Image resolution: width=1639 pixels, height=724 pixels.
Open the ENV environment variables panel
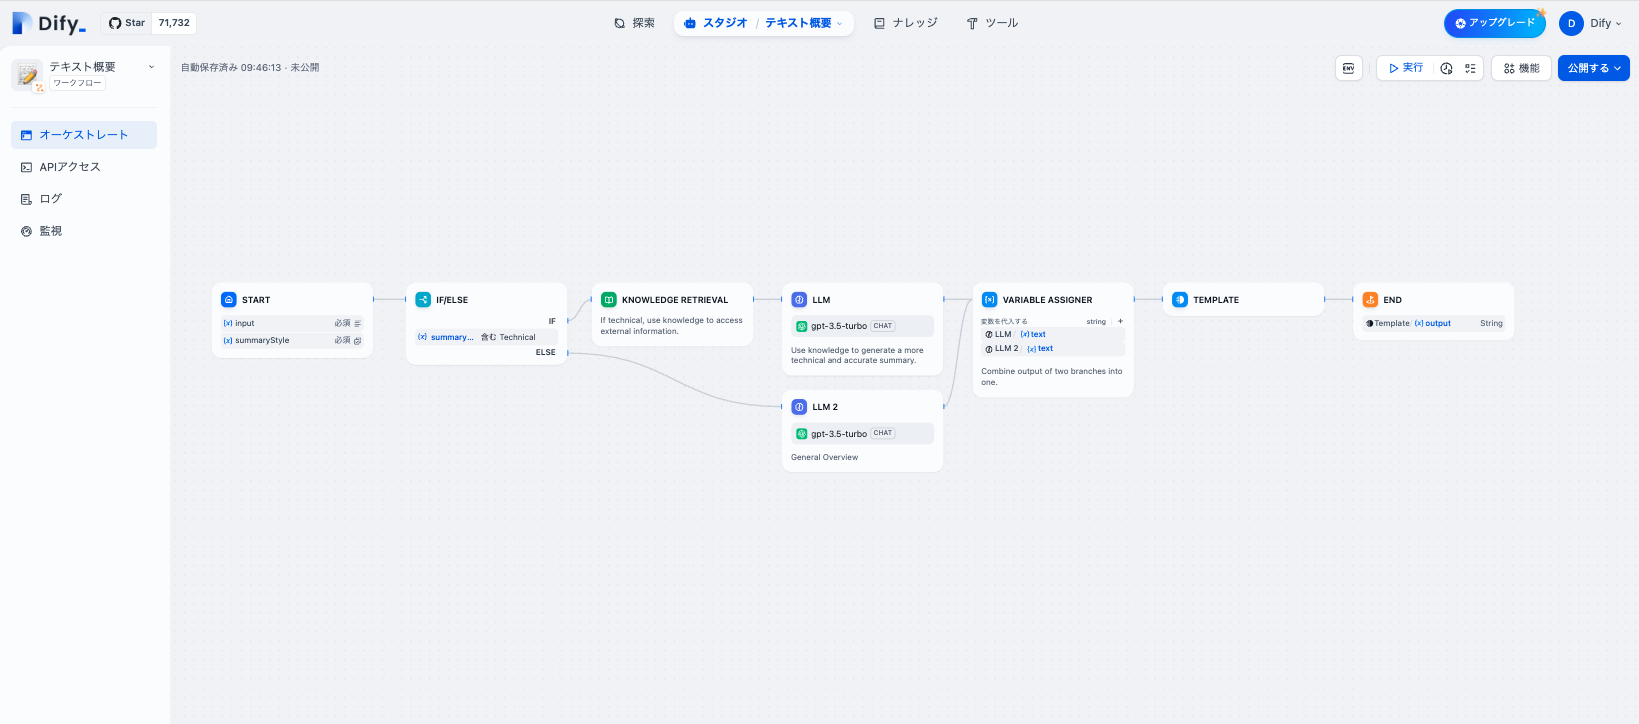pyautogui.click(x=1348, y=68)
